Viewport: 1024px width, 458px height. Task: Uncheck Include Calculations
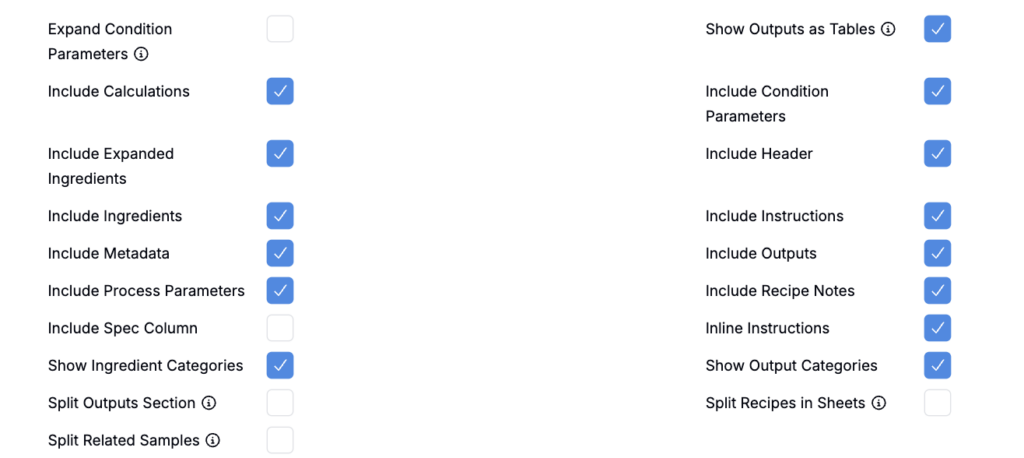[280, 91]
